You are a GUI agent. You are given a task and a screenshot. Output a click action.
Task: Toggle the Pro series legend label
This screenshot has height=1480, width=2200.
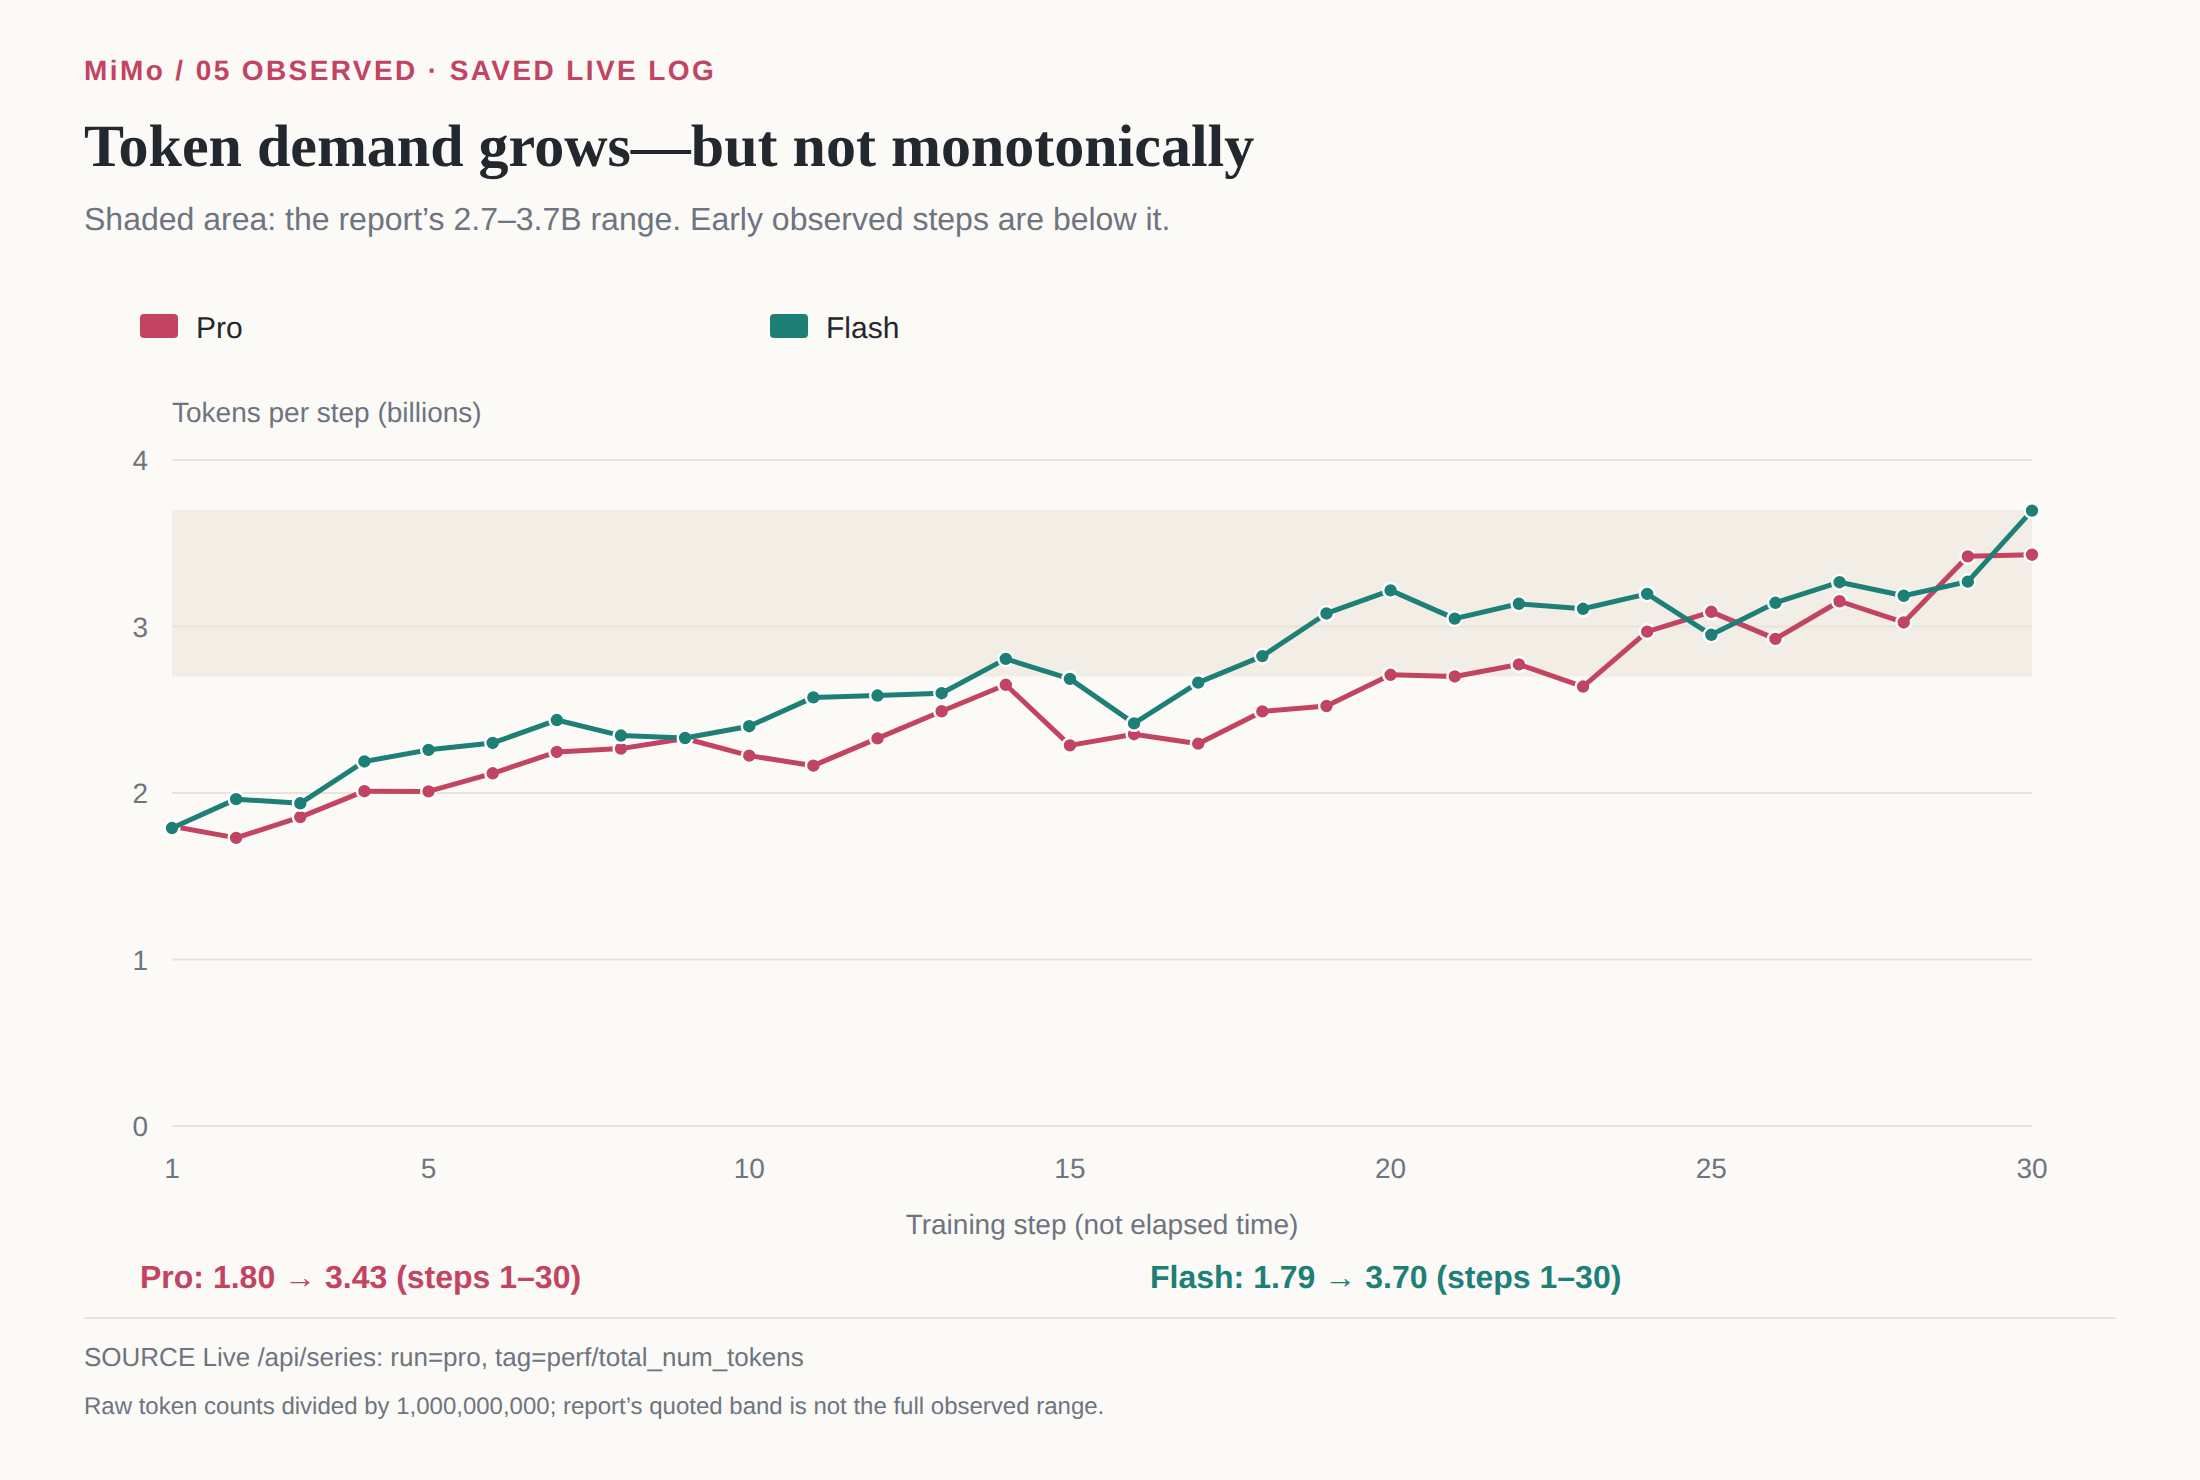pos(219,328)
